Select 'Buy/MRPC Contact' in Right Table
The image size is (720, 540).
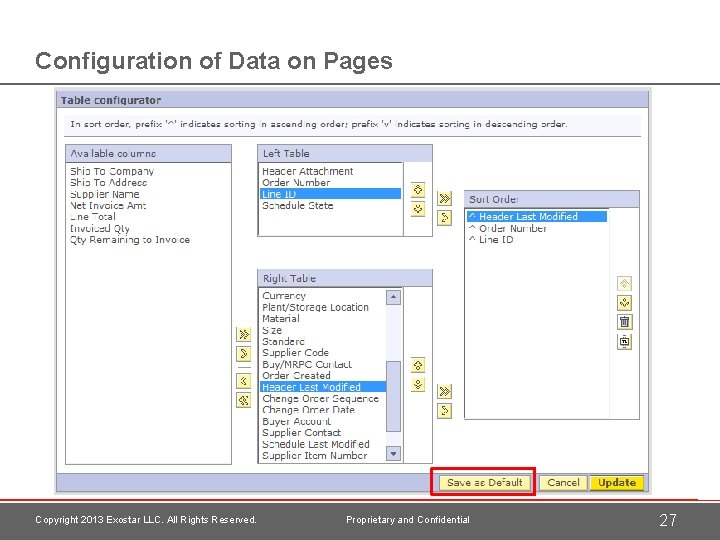click(x=307, y=365)
